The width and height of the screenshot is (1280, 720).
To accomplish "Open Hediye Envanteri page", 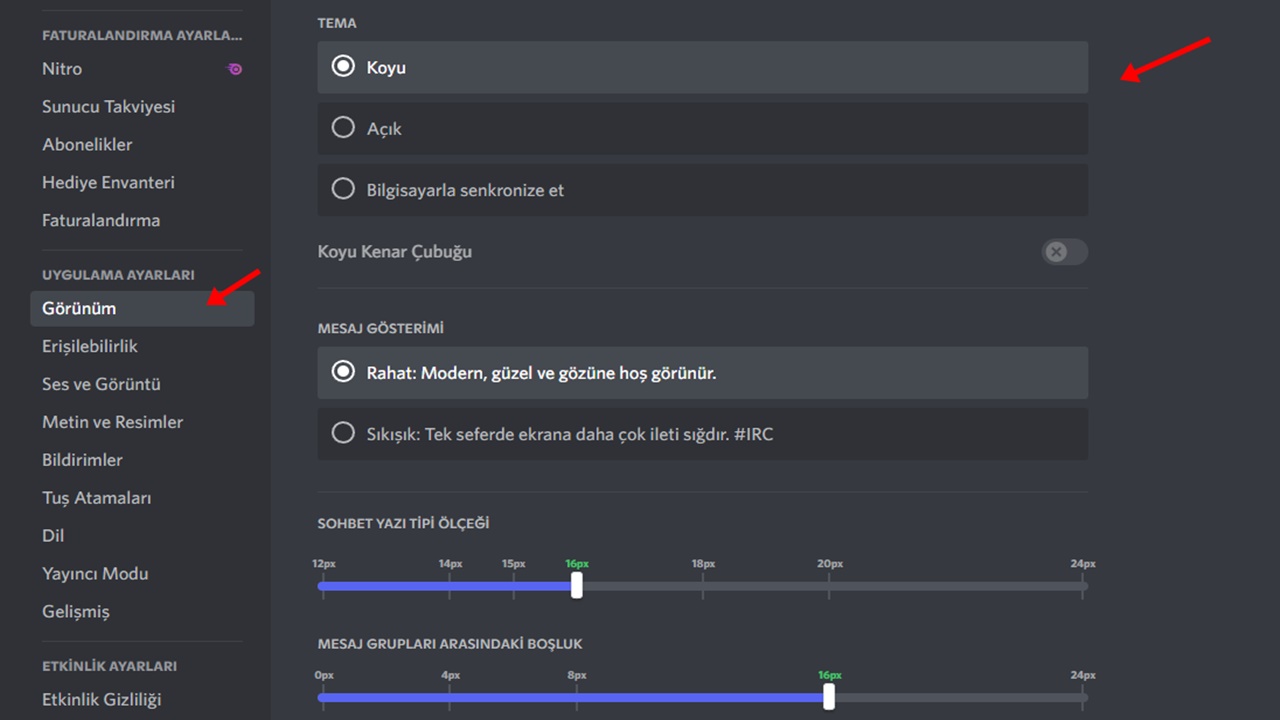I will 108,183.
